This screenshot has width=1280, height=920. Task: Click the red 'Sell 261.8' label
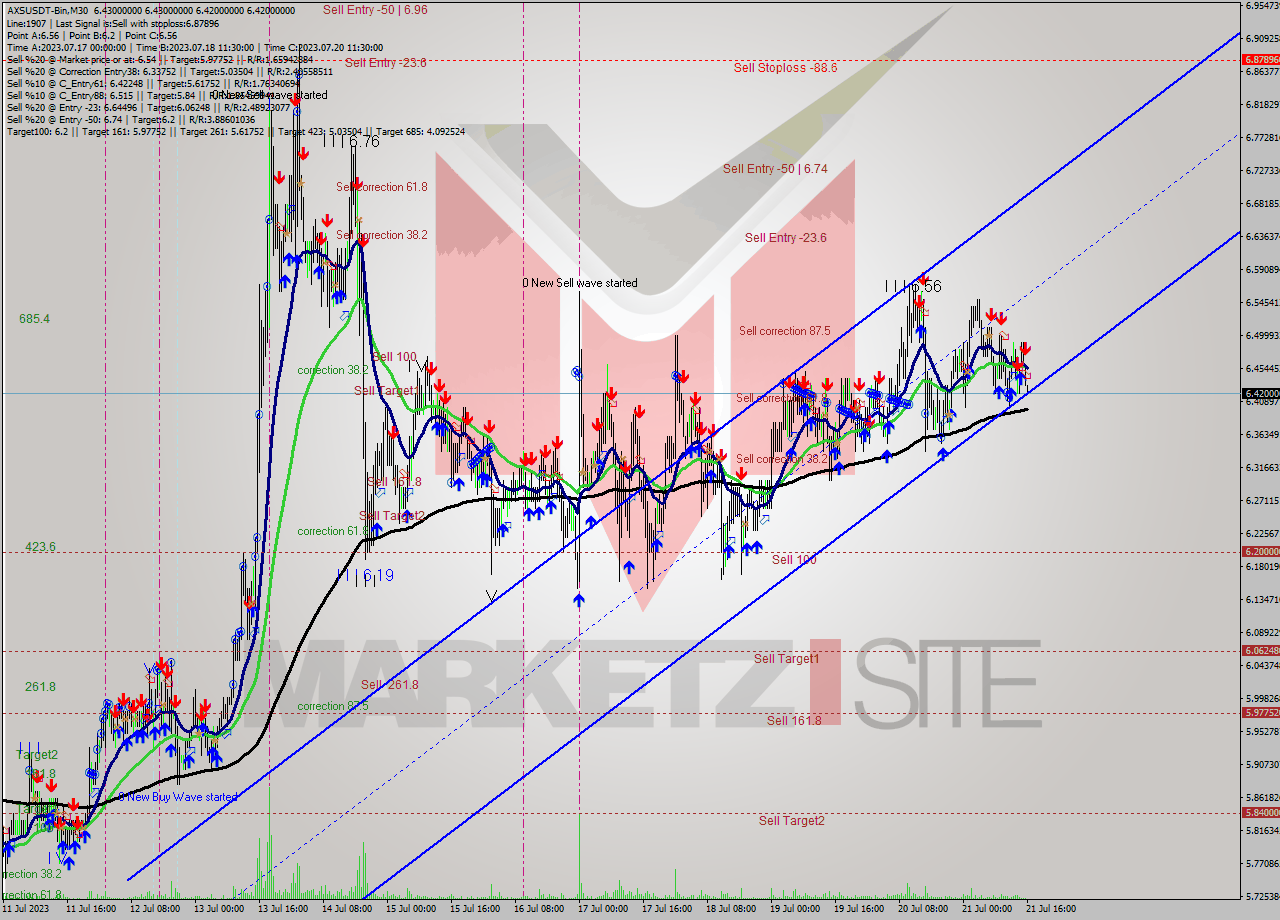point(390,685)
